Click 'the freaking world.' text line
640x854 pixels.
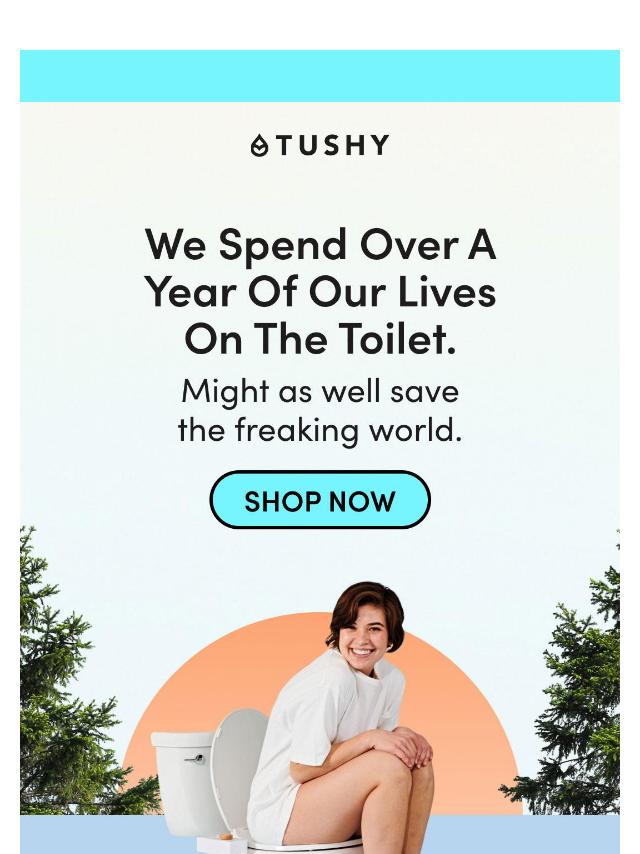click(320, 430)
